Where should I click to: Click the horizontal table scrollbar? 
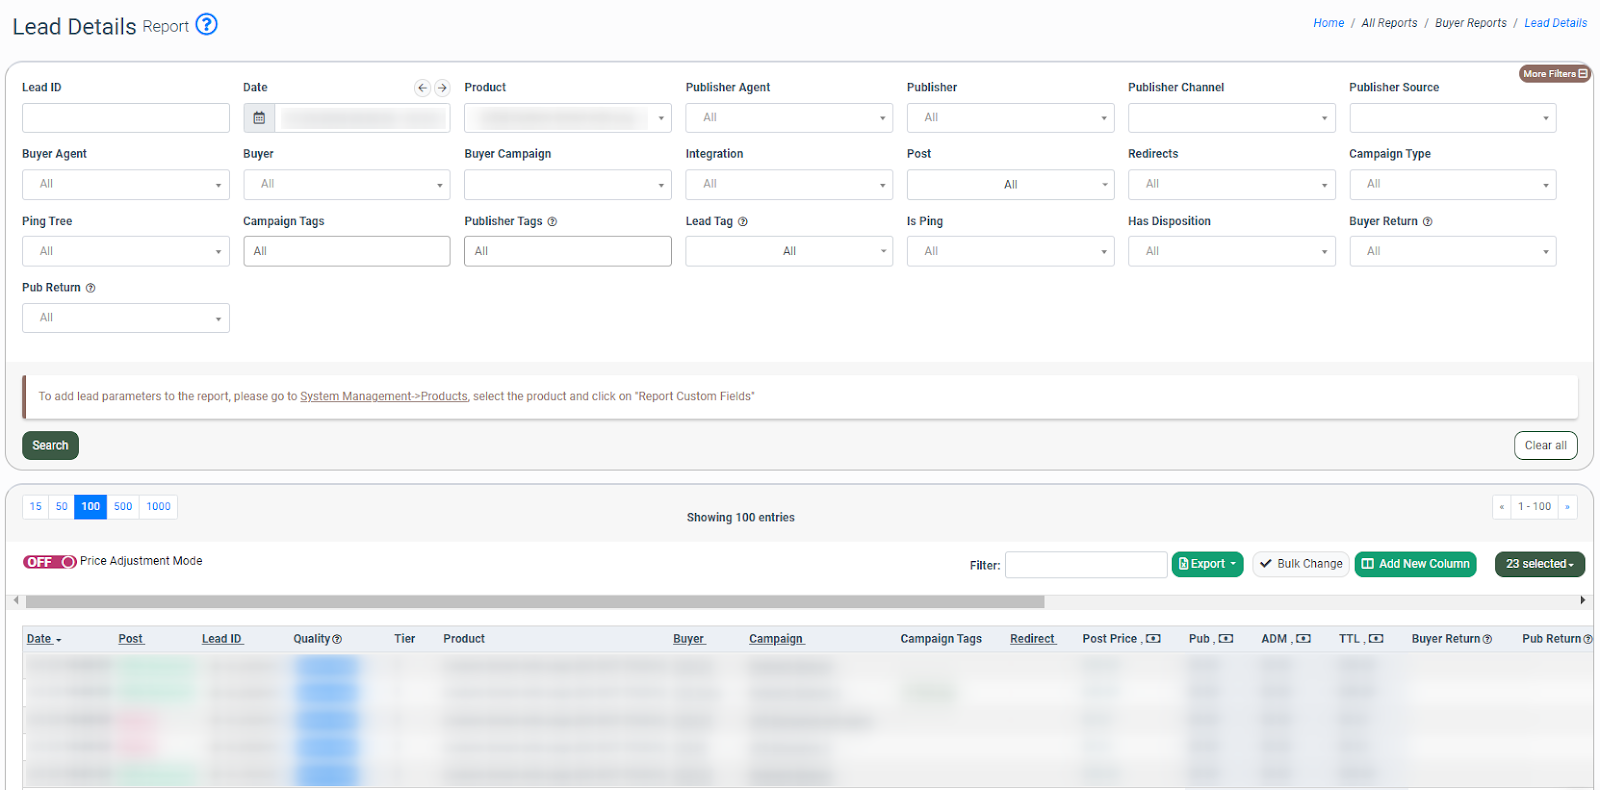point(535,602)
